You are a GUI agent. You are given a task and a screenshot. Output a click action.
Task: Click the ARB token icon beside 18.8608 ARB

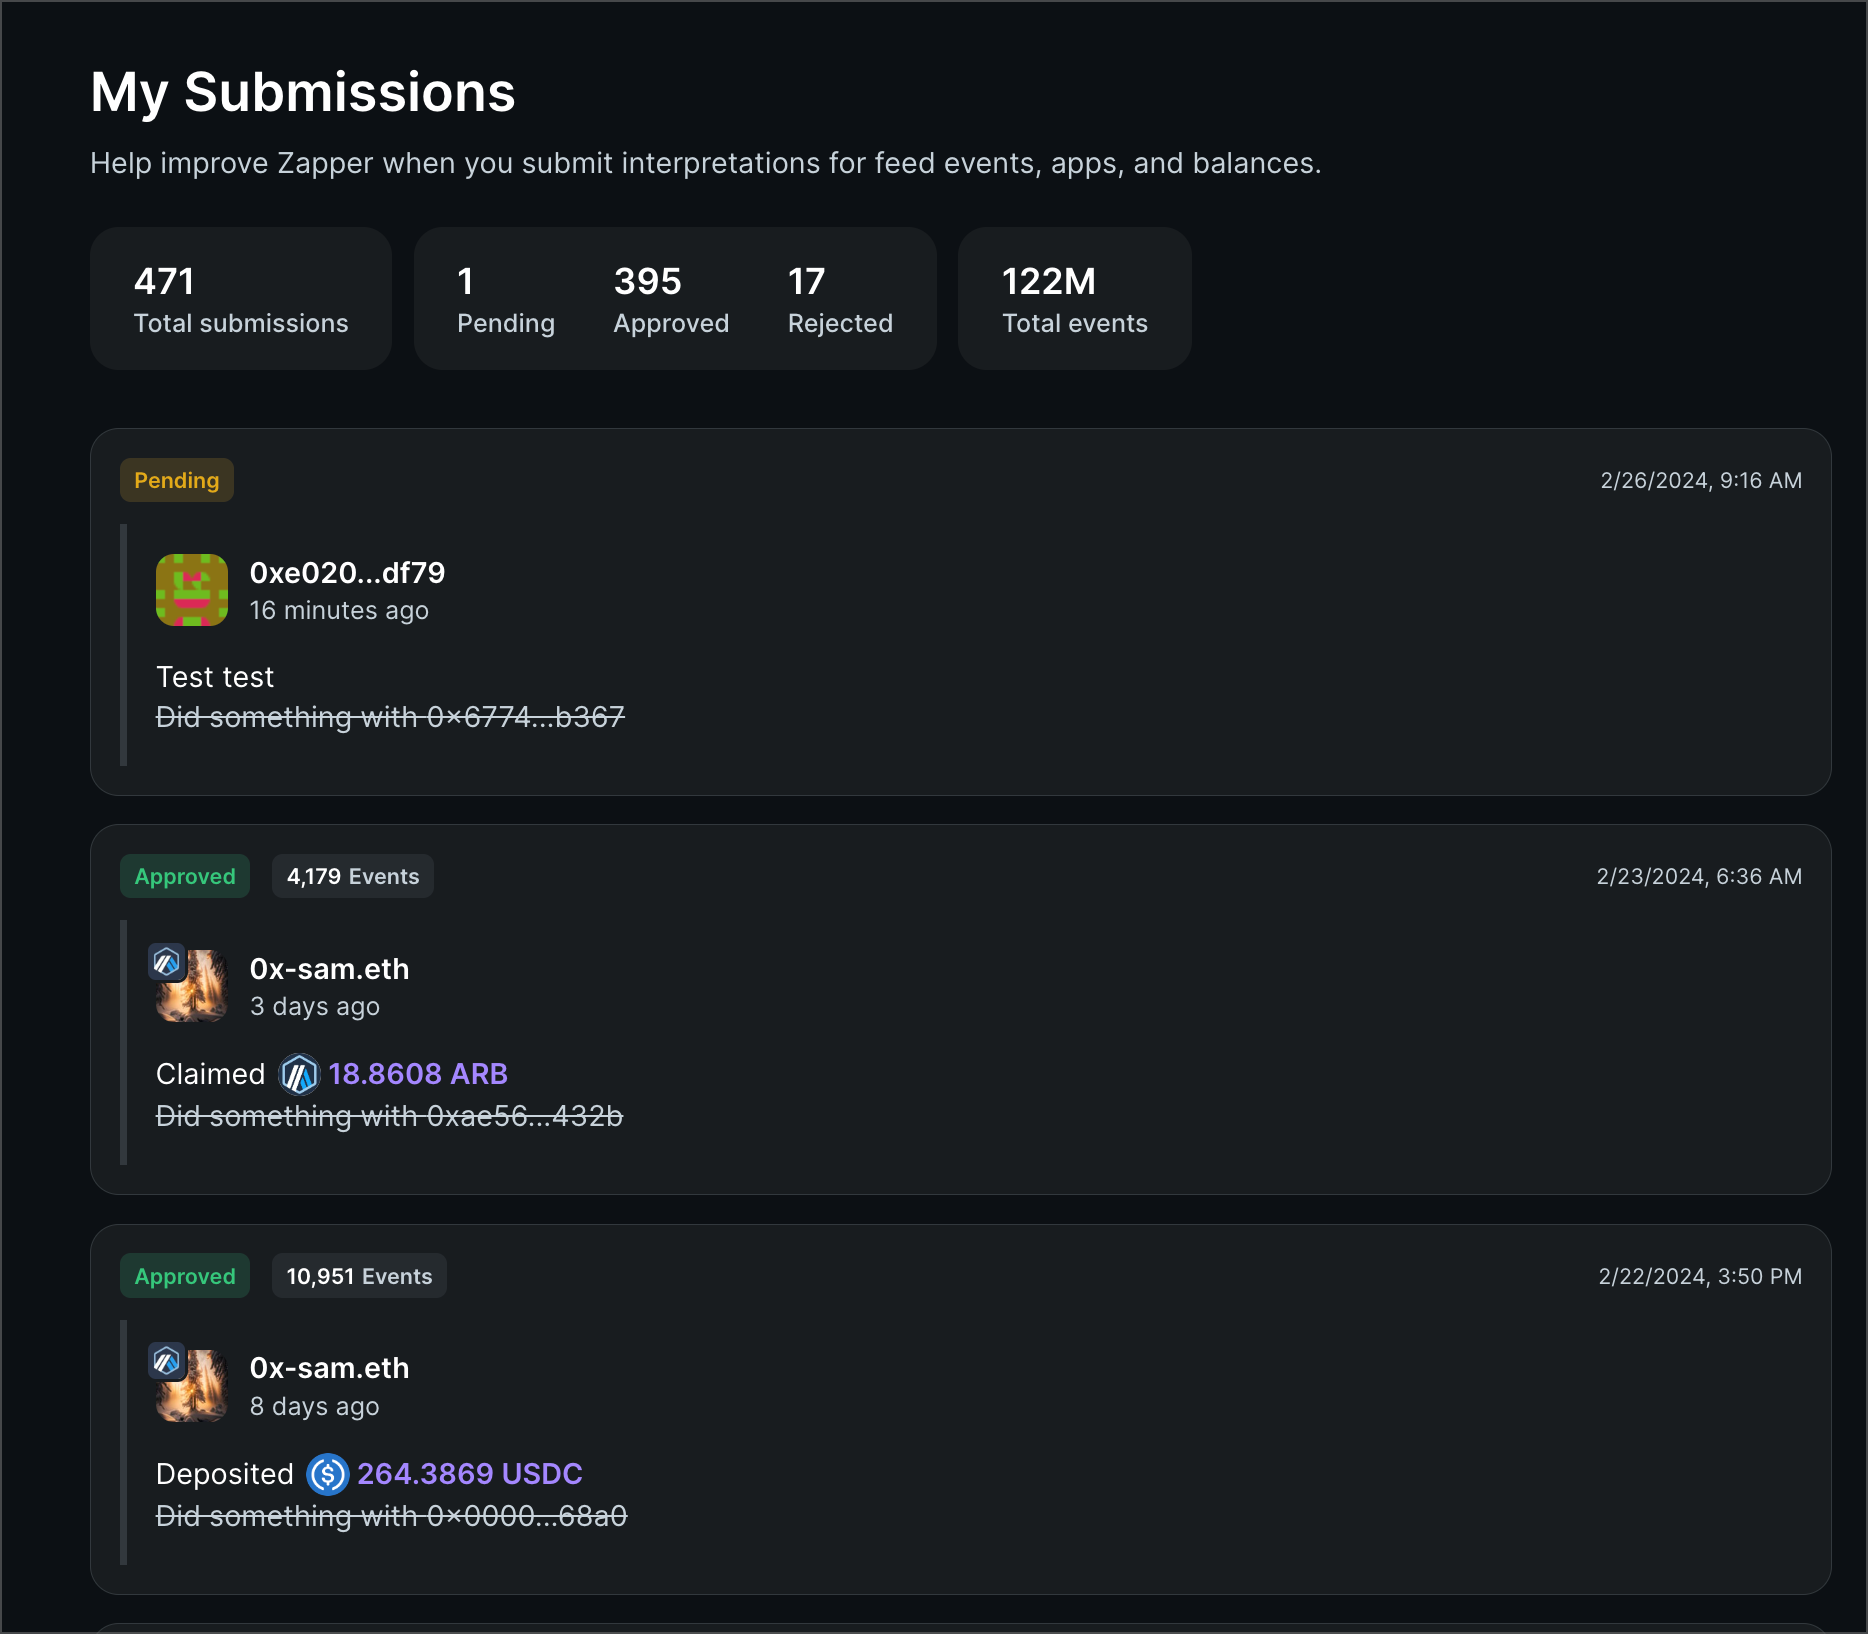(298, 1074)
